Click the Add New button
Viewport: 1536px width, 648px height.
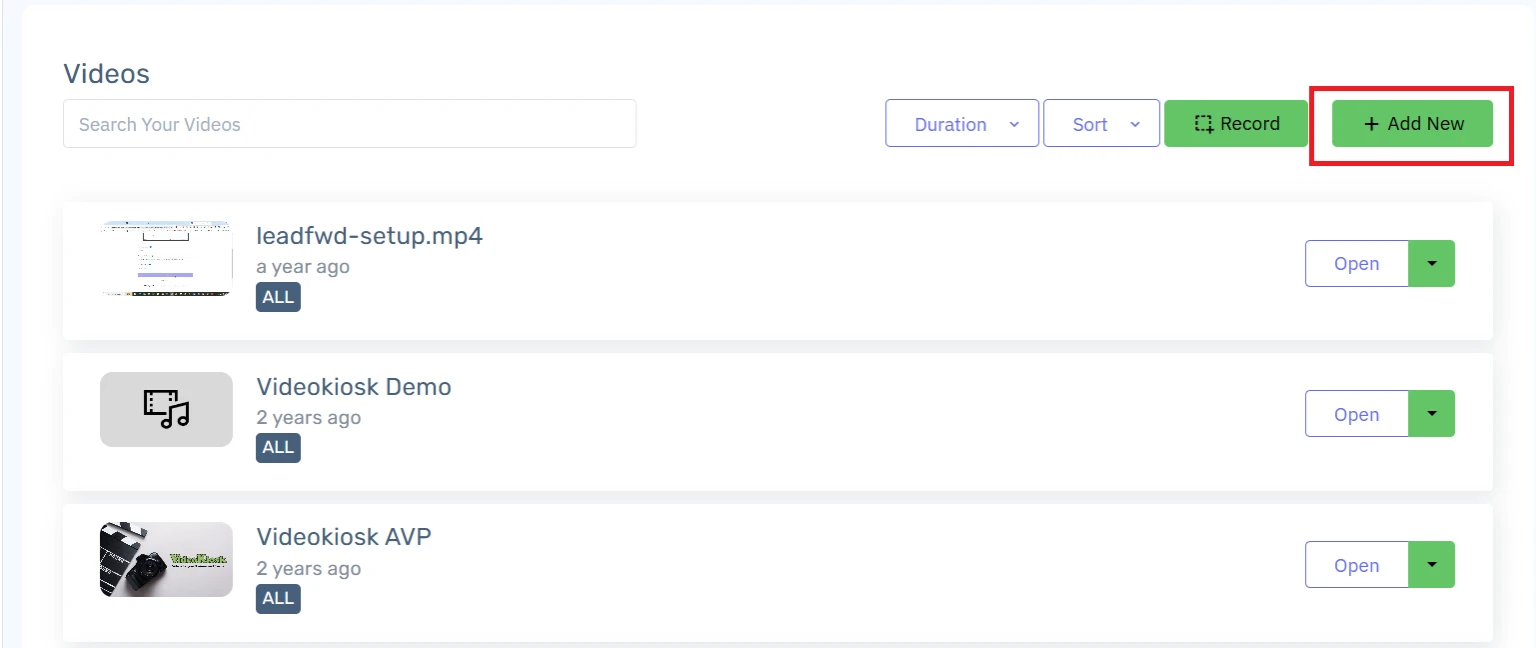[x=1412, y=124]
